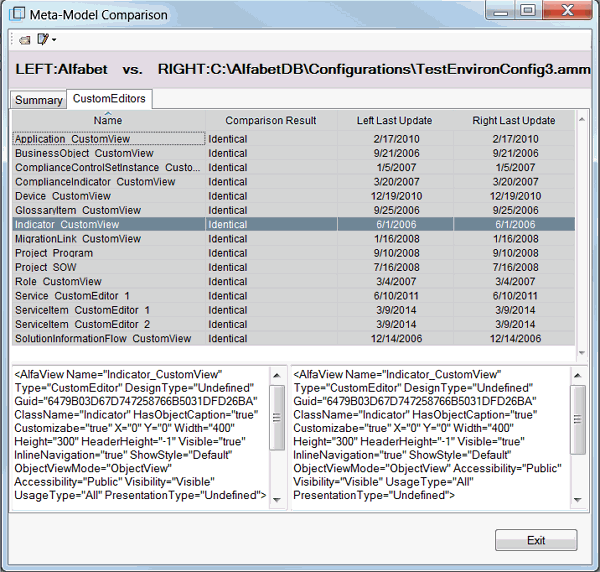
Task: Sort by the Name column header
Action: pyautogui.click(x=108, y=120)
